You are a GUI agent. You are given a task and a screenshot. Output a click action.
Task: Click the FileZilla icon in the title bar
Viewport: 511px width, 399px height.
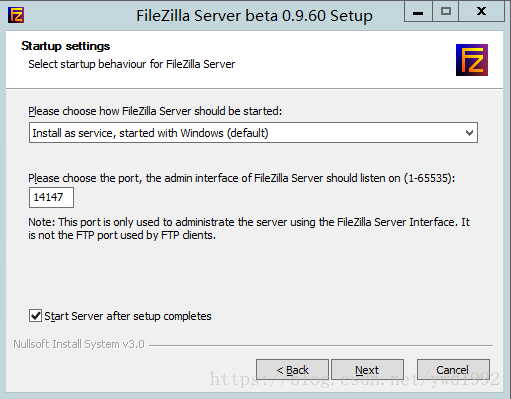pyautogui.click(x=16, y=15)
